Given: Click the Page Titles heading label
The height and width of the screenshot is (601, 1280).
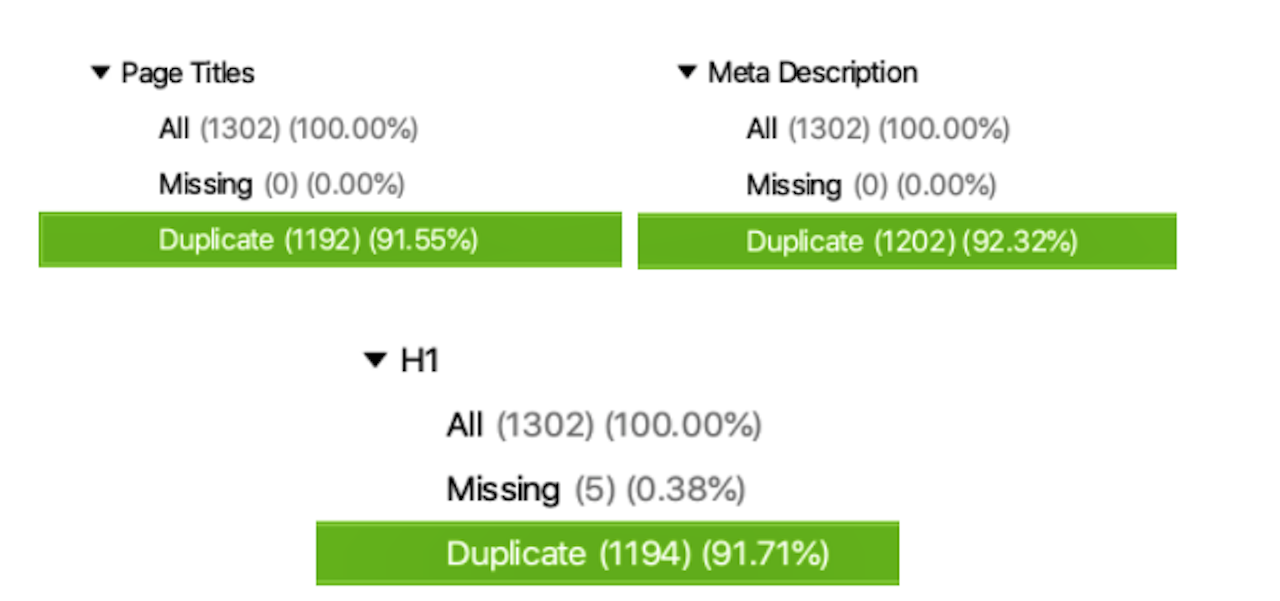Looking at the screenshot, I should pos(188,73).
